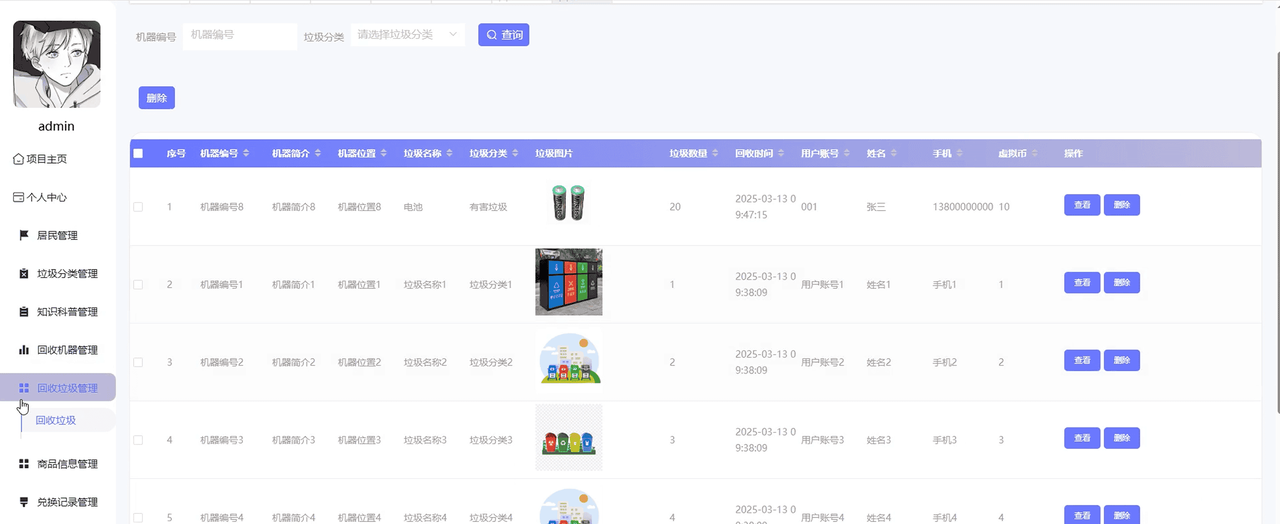The image size is (1280, 524).
Task: Click 查看 for 垃圾名称2 row
Action: click(1082, 360)
